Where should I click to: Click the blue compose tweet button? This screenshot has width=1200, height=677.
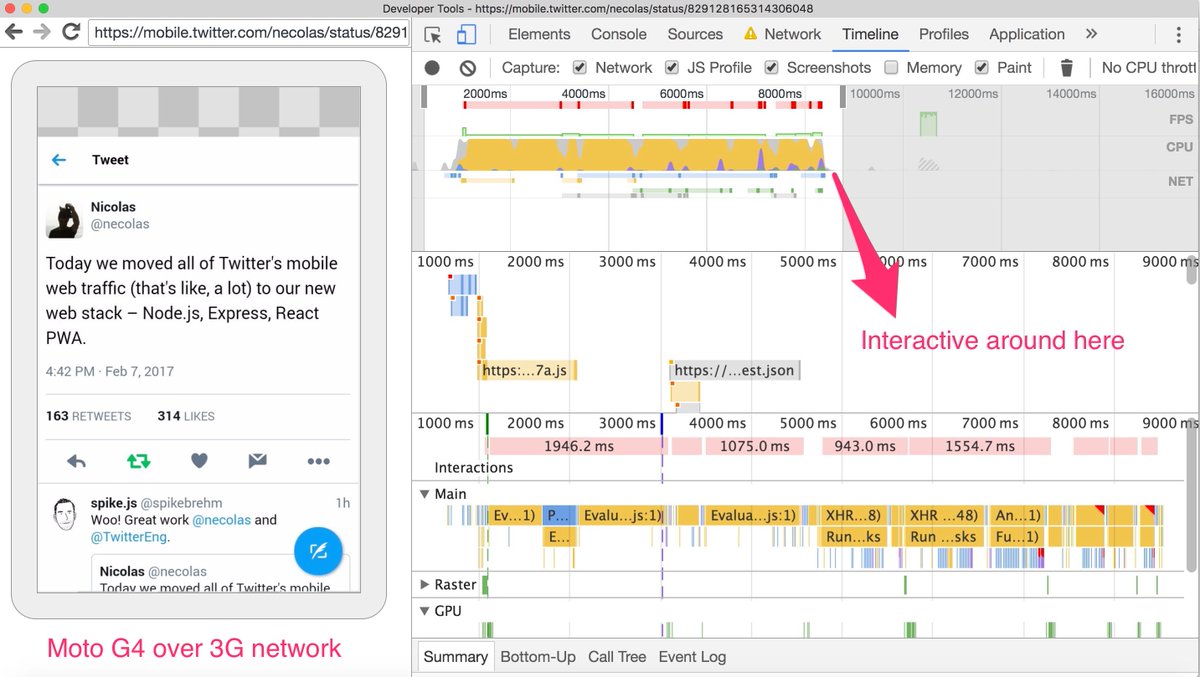pyautogui.click(x=318, y=550)
